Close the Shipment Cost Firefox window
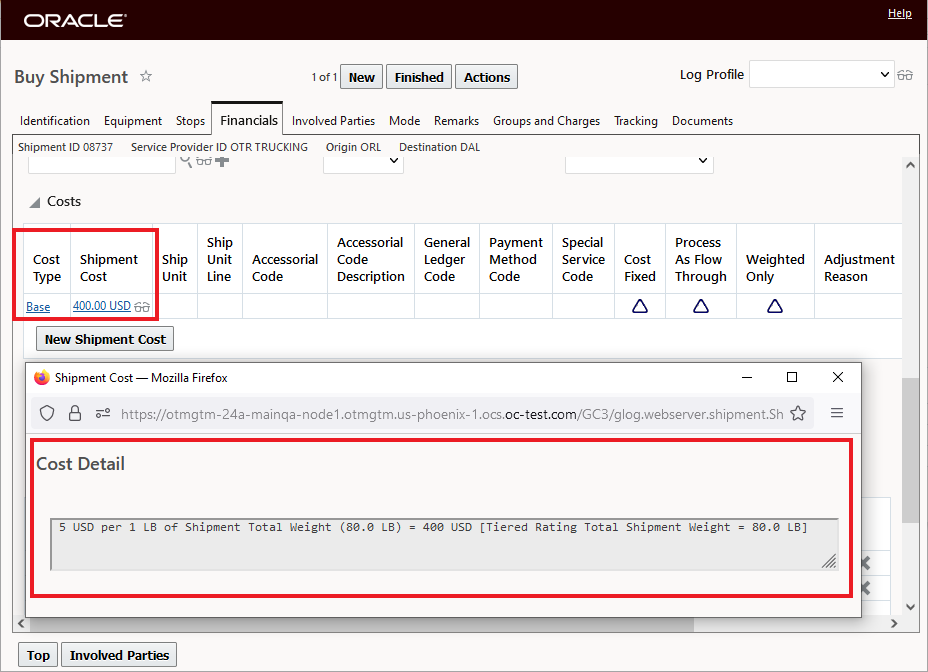 click(x=837, y=377)
